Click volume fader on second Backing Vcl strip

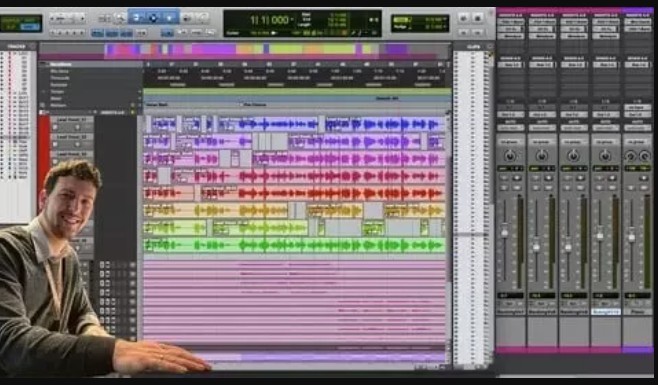[x=536, y=246]
